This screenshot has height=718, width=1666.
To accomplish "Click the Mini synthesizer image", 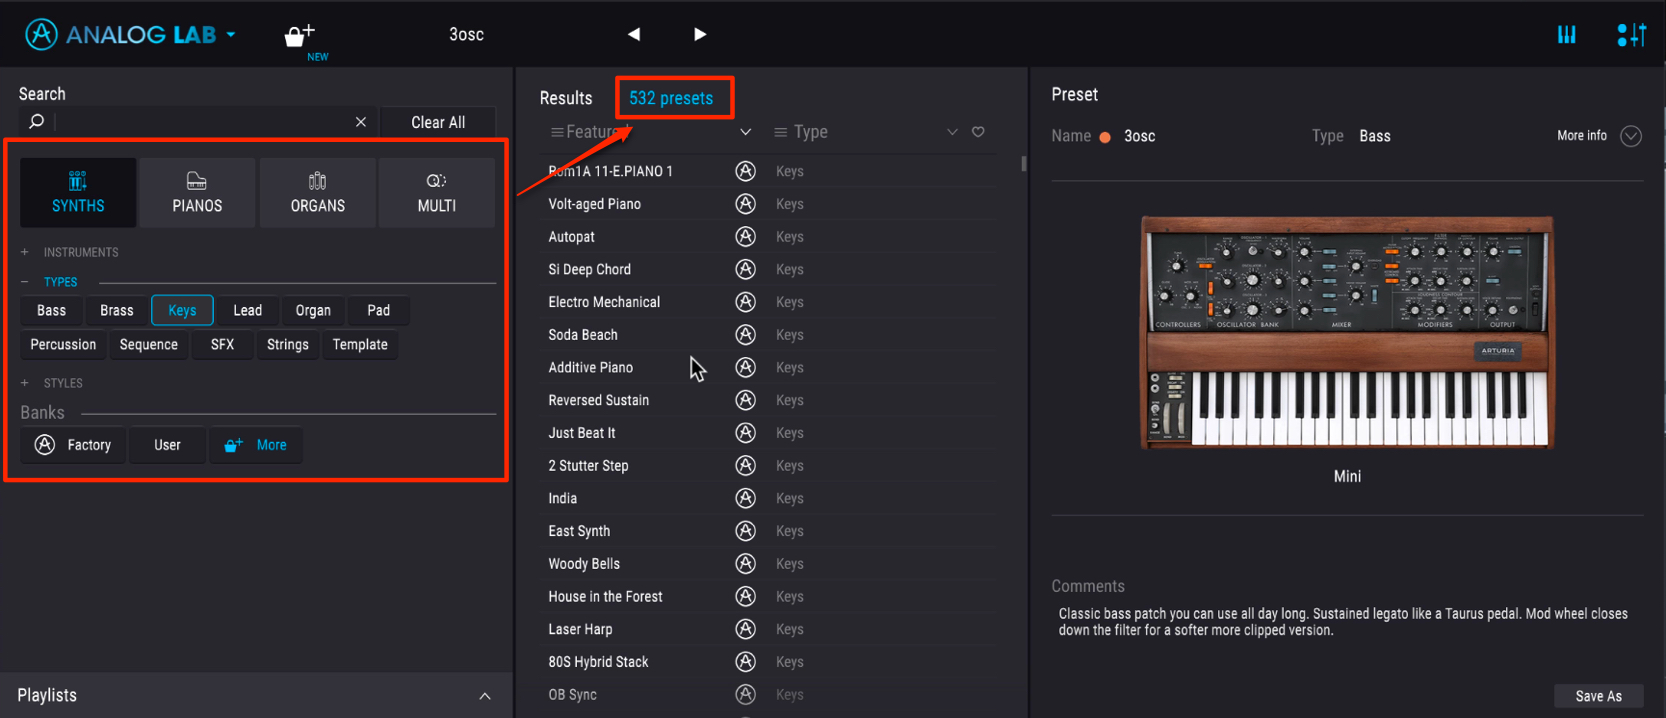I will tap(1347, 332).
